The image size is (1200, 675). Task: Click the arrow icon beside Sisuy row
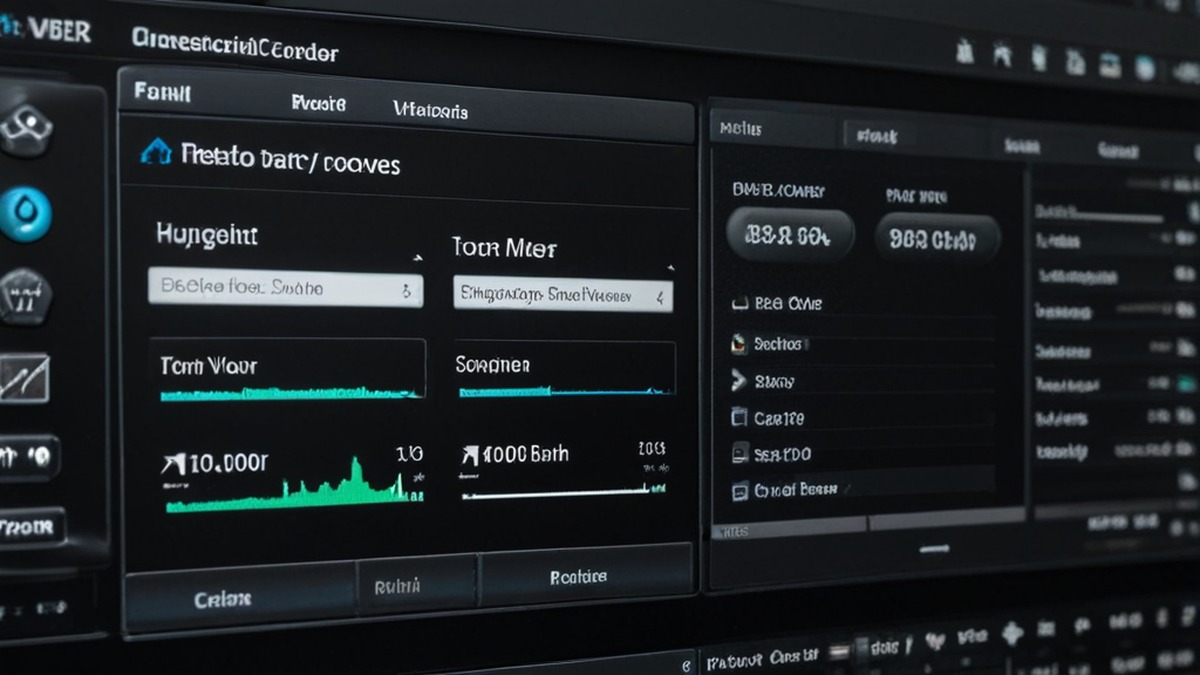tap(739, 380)
